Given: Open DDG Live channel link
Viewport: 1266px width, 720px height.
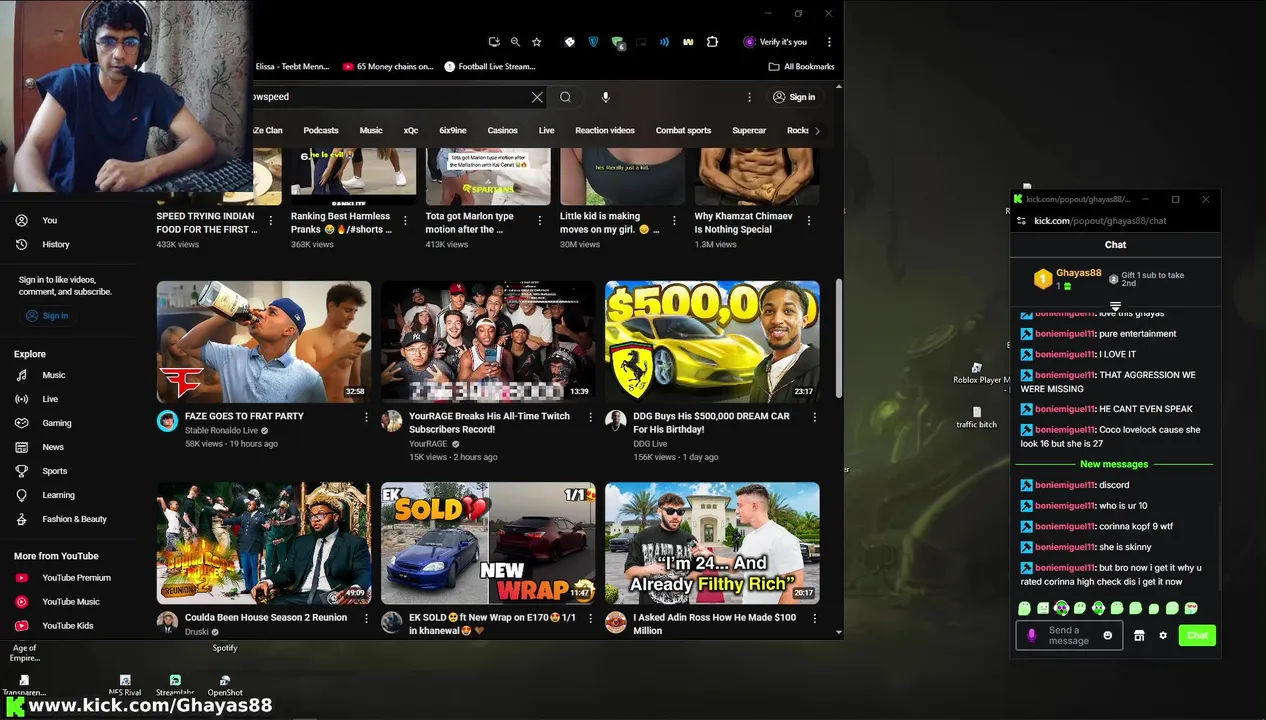Looking at the screenshot, I should pyautogui.click(x=650, y=444).
